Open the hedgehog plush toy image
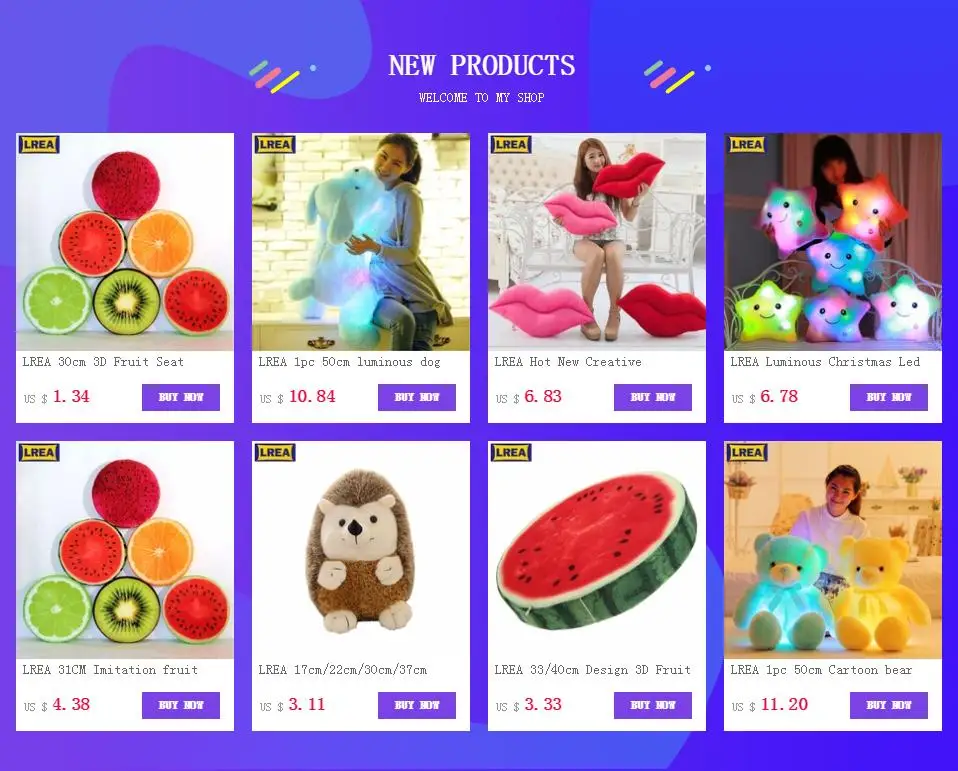 point(360,550)
